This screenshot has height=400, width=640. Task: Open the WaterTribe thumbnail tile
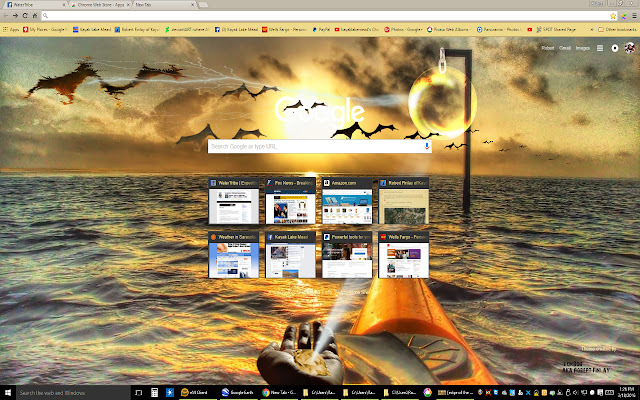click(234, 200)
